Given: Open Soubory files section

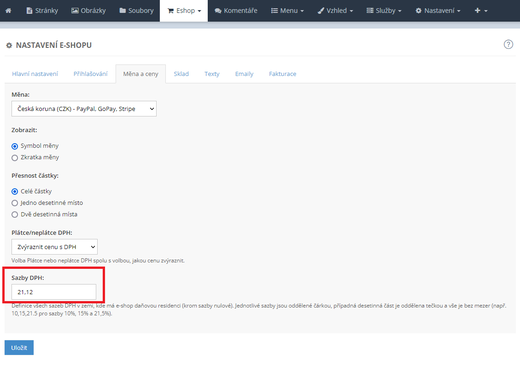Looking at the screenshot, I should point(136,11).
